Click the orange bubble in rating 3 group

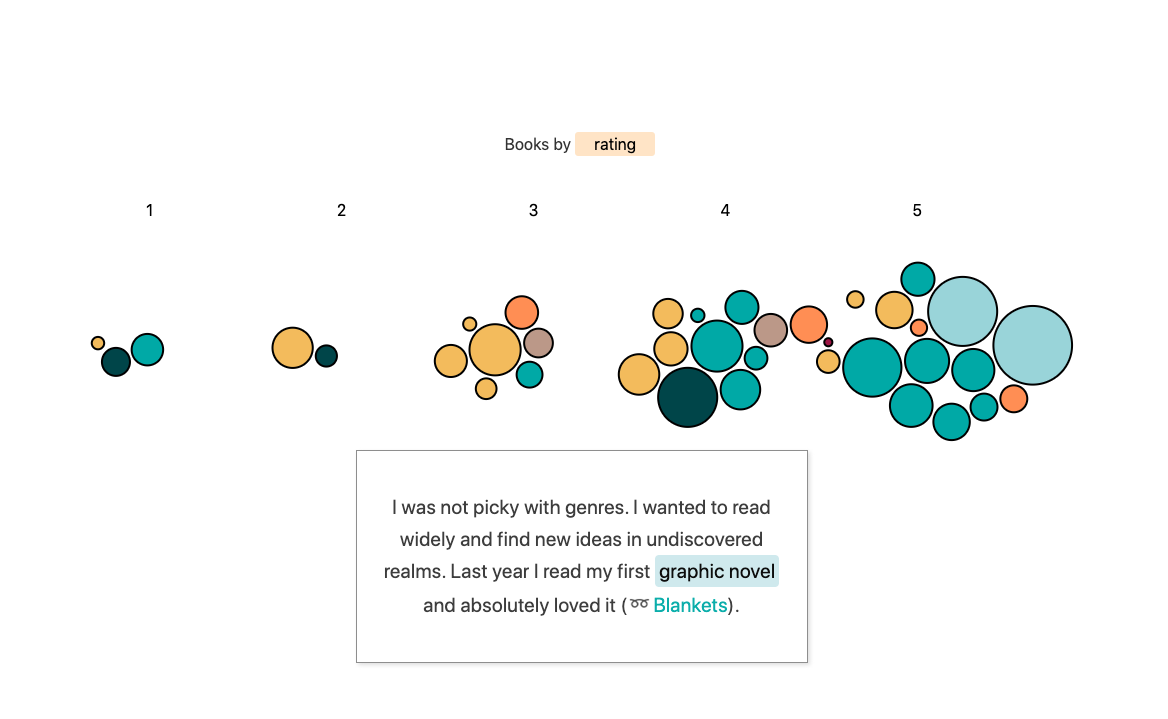pos(521,312)
